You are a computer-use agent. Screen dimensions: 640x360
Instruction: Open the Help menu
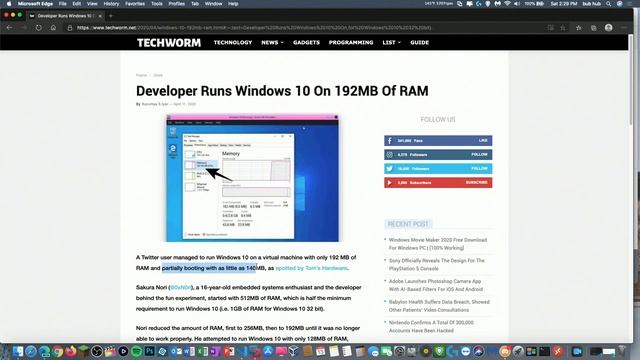[233, 4]
